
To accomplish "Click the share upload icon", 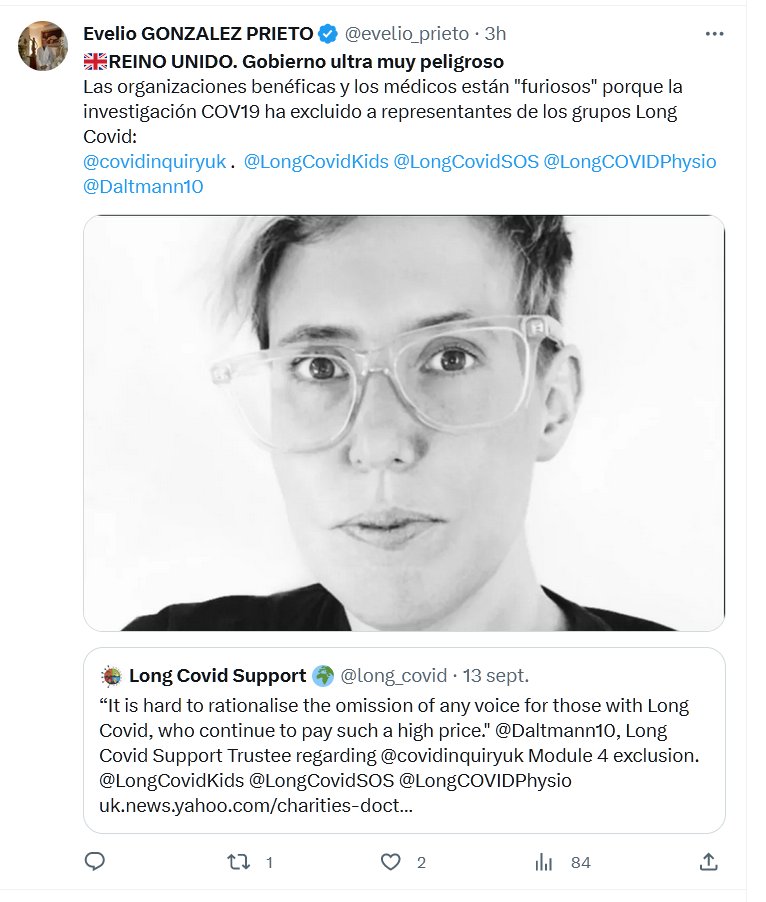I will click(x=708, y=861).
